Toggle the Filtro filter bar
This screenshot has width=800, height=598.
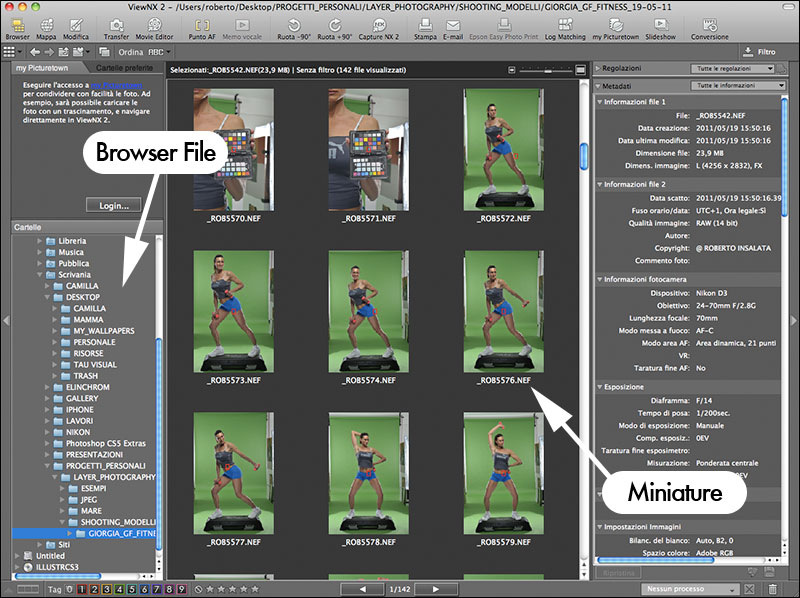click(759, 52)
